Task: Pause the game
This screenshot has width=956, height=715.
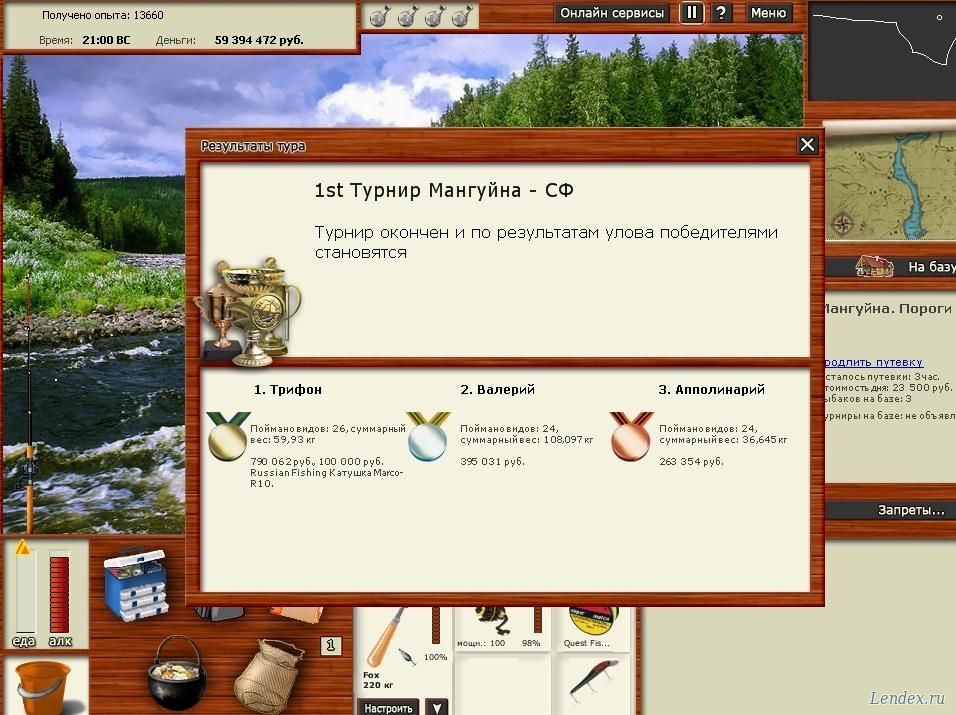Action: (691, 13)
